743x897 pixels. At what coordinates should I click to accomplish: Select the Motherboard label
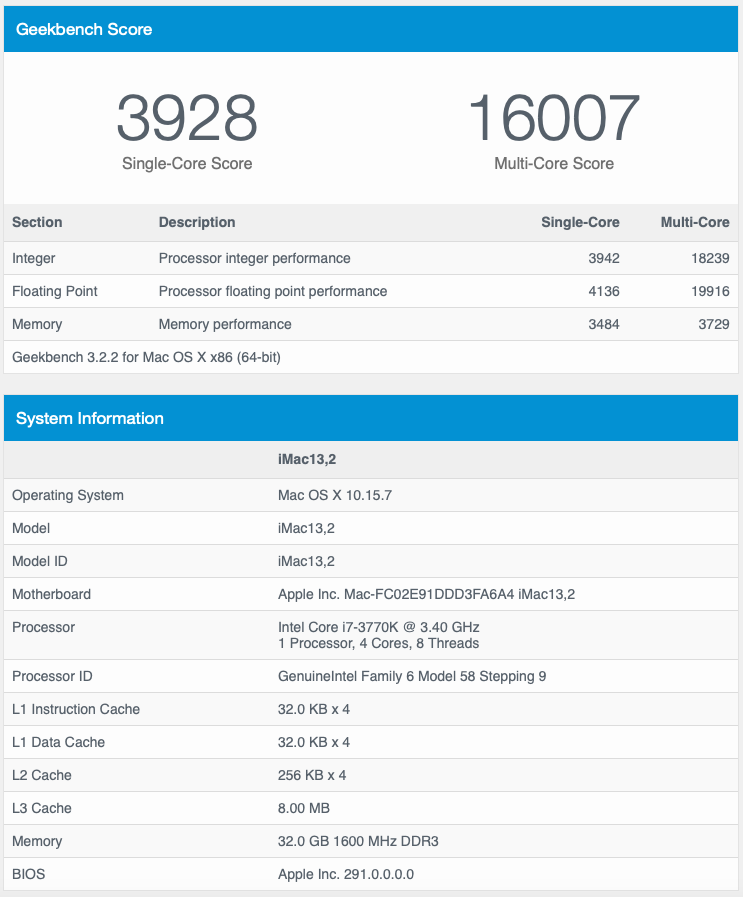pos(51,594)
